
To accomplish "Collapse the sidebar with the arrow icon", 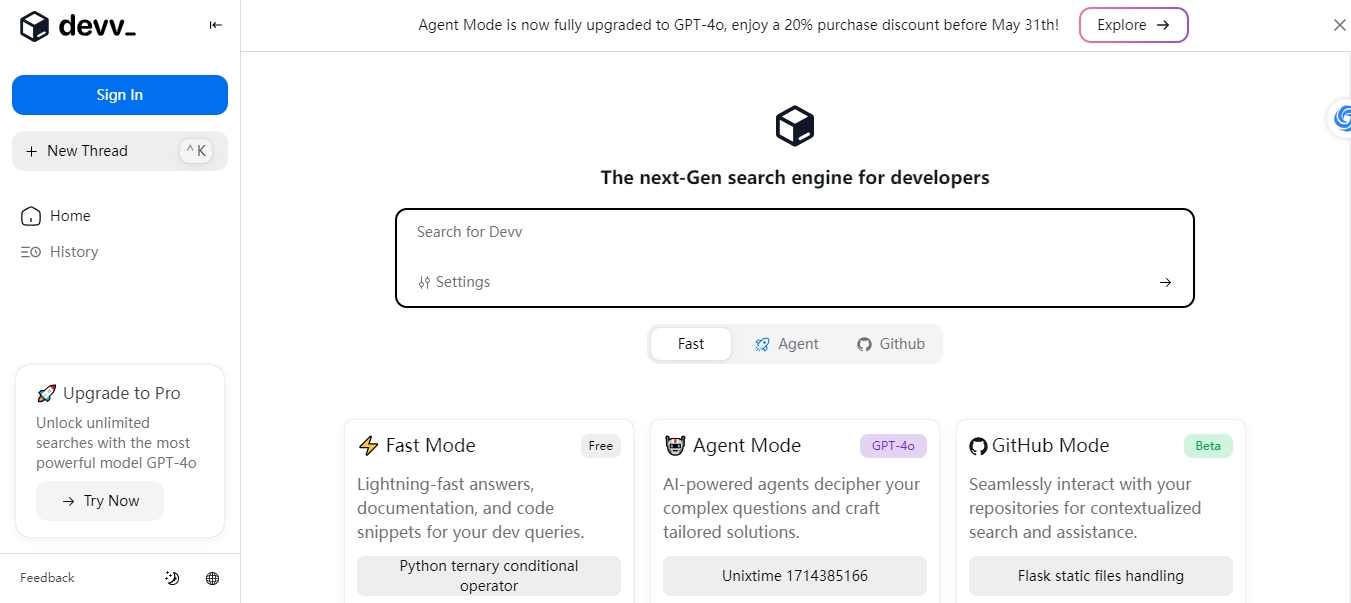I will [215, 25].
